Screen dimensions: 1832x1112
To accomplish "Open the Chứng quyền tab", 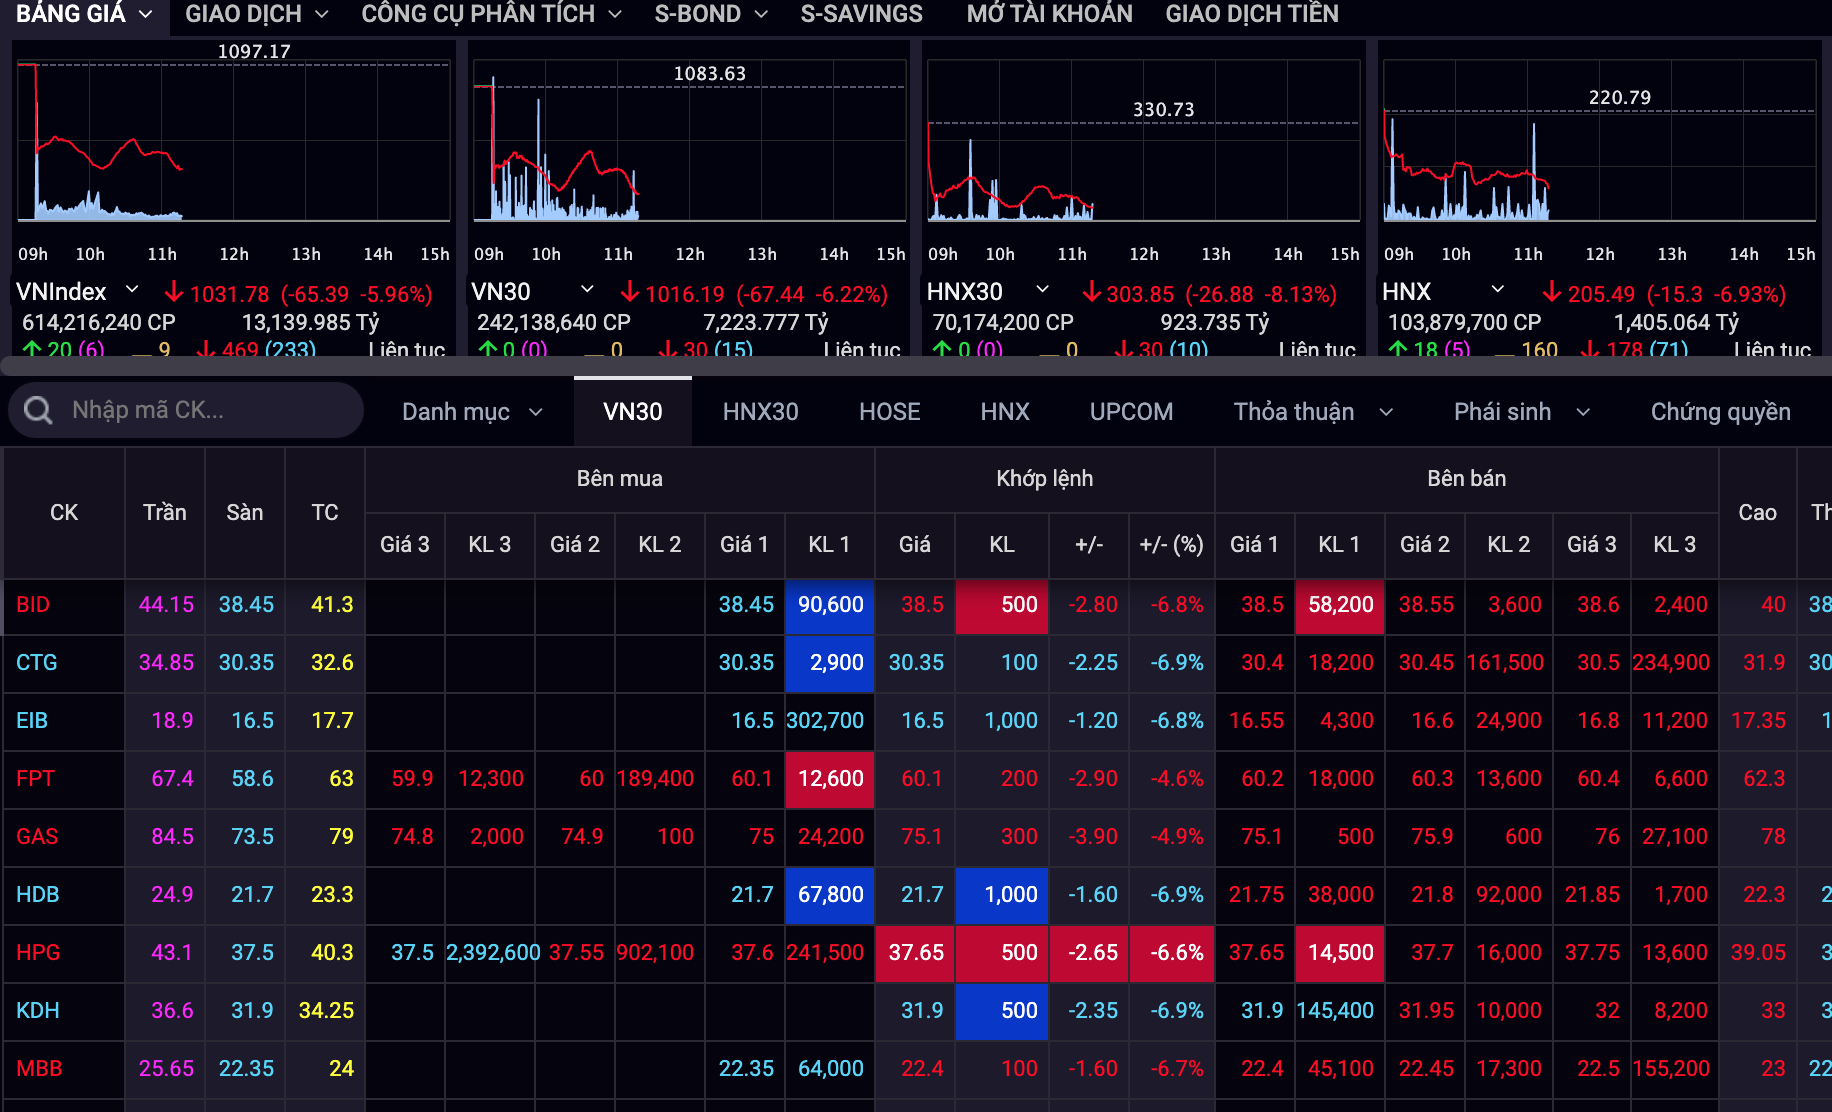I will point(1720,412).
